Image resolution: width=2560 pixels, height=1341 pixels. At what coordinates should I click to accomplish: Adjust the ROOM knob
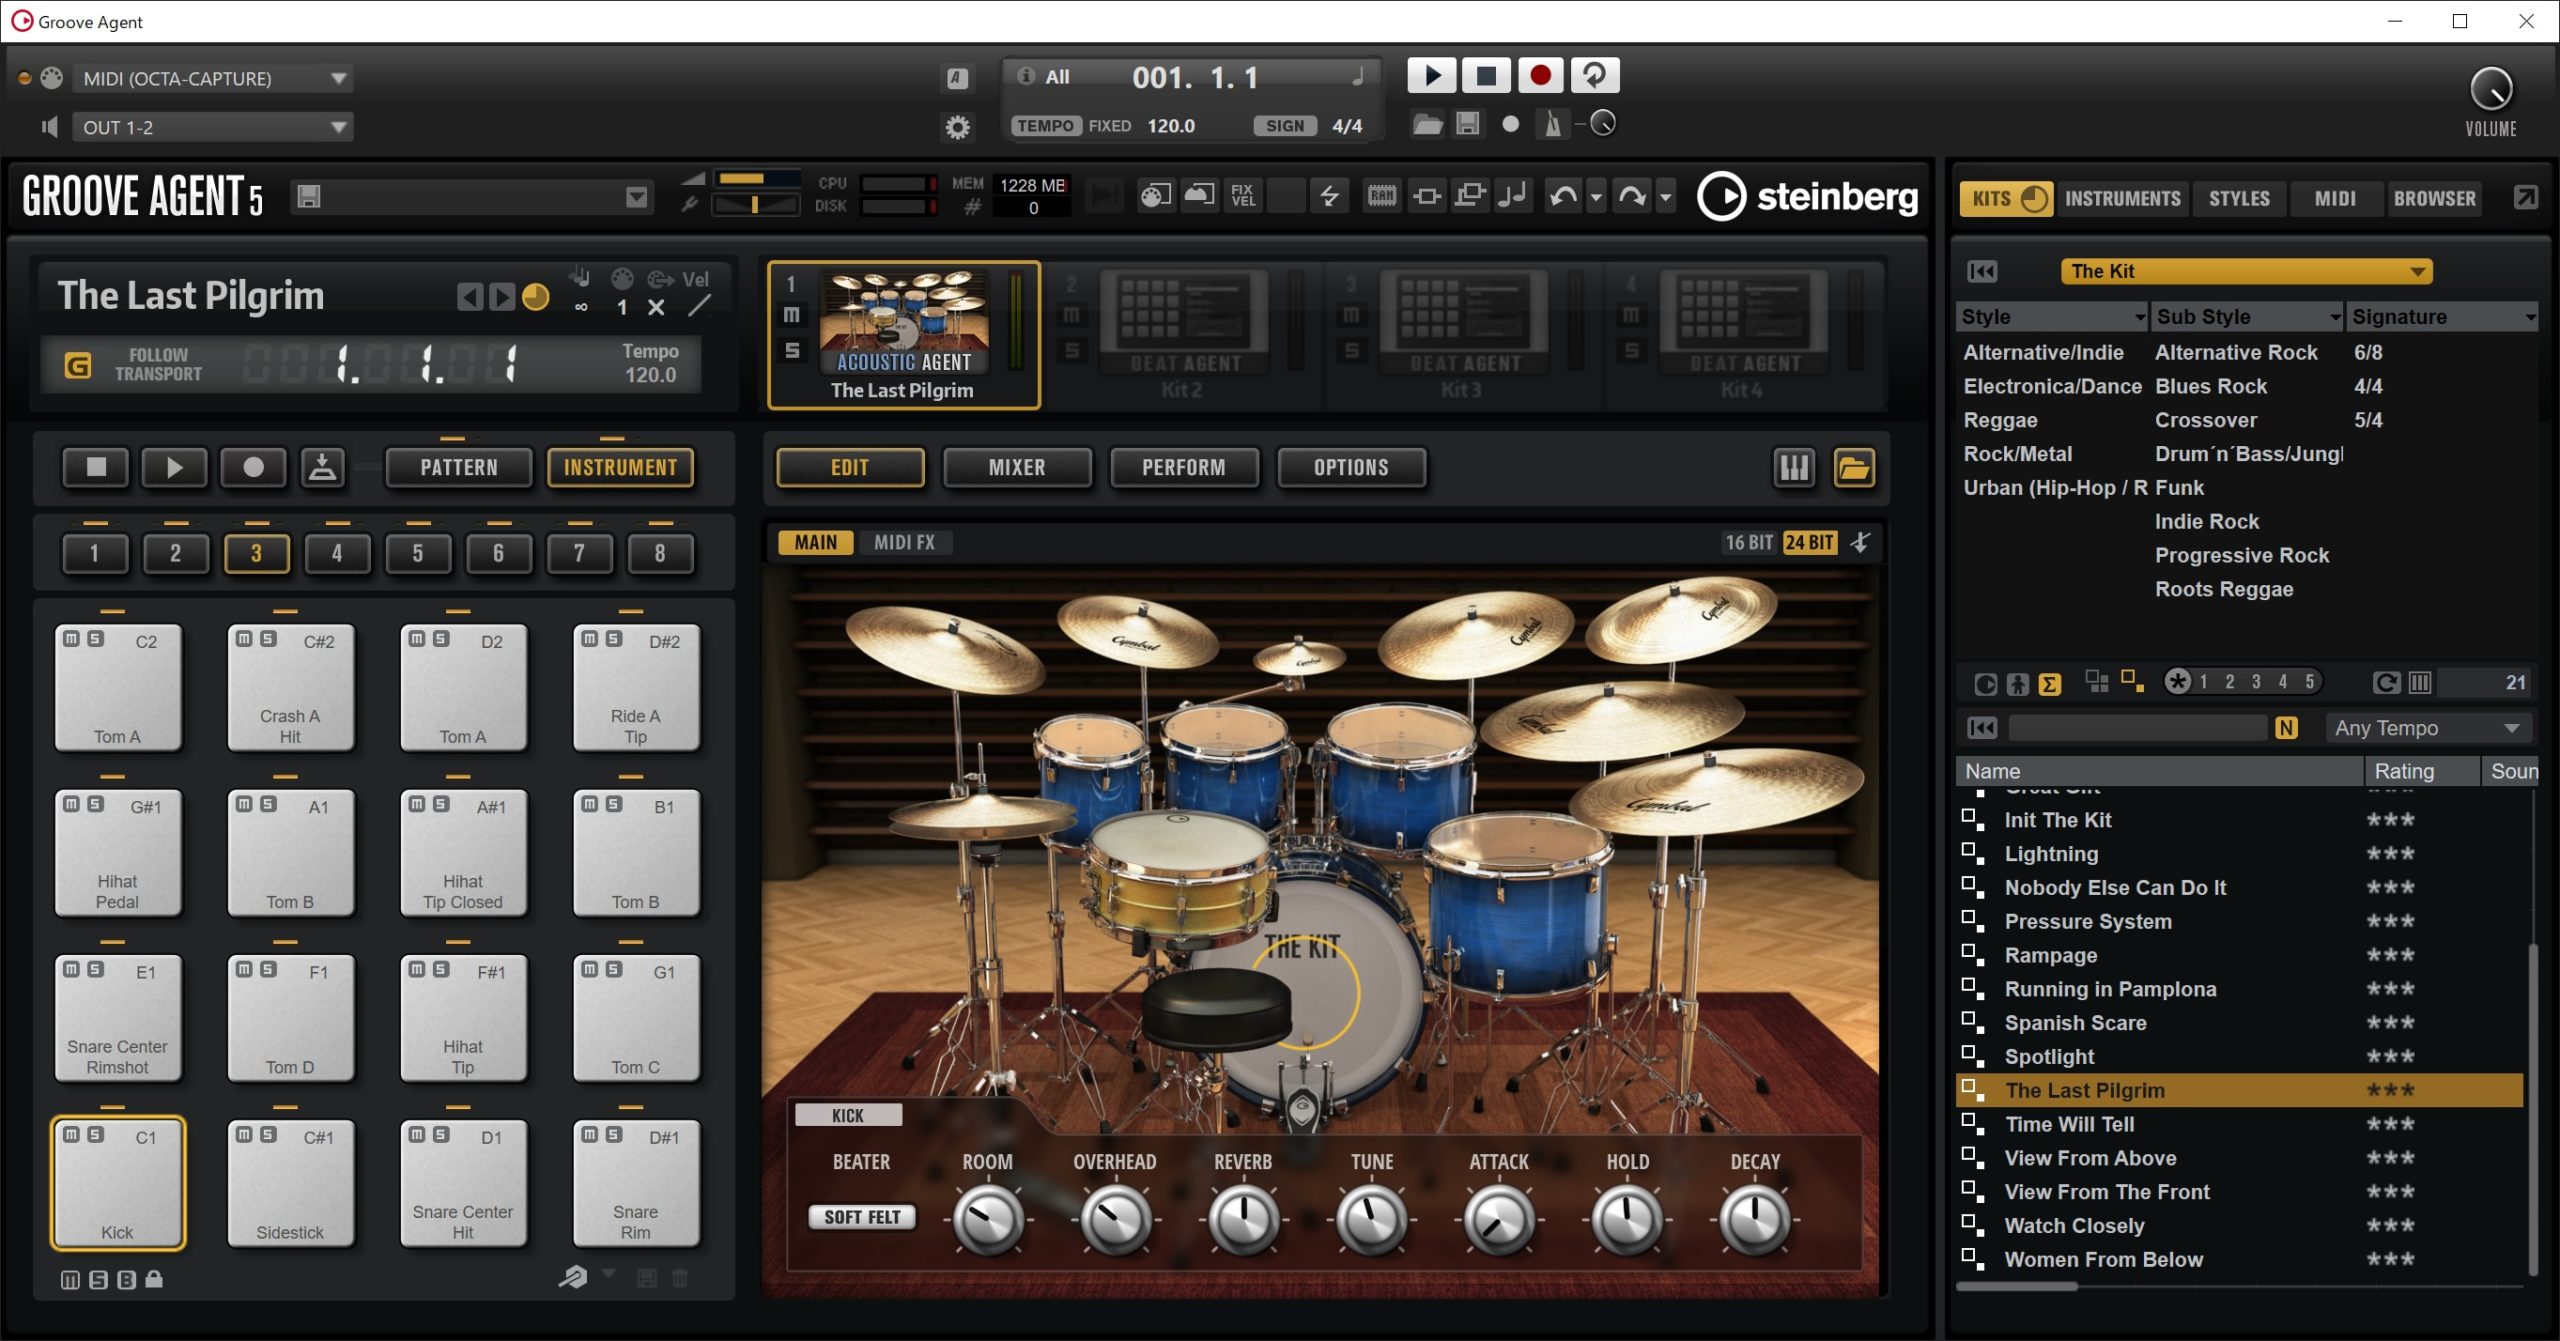[988, 1220]
